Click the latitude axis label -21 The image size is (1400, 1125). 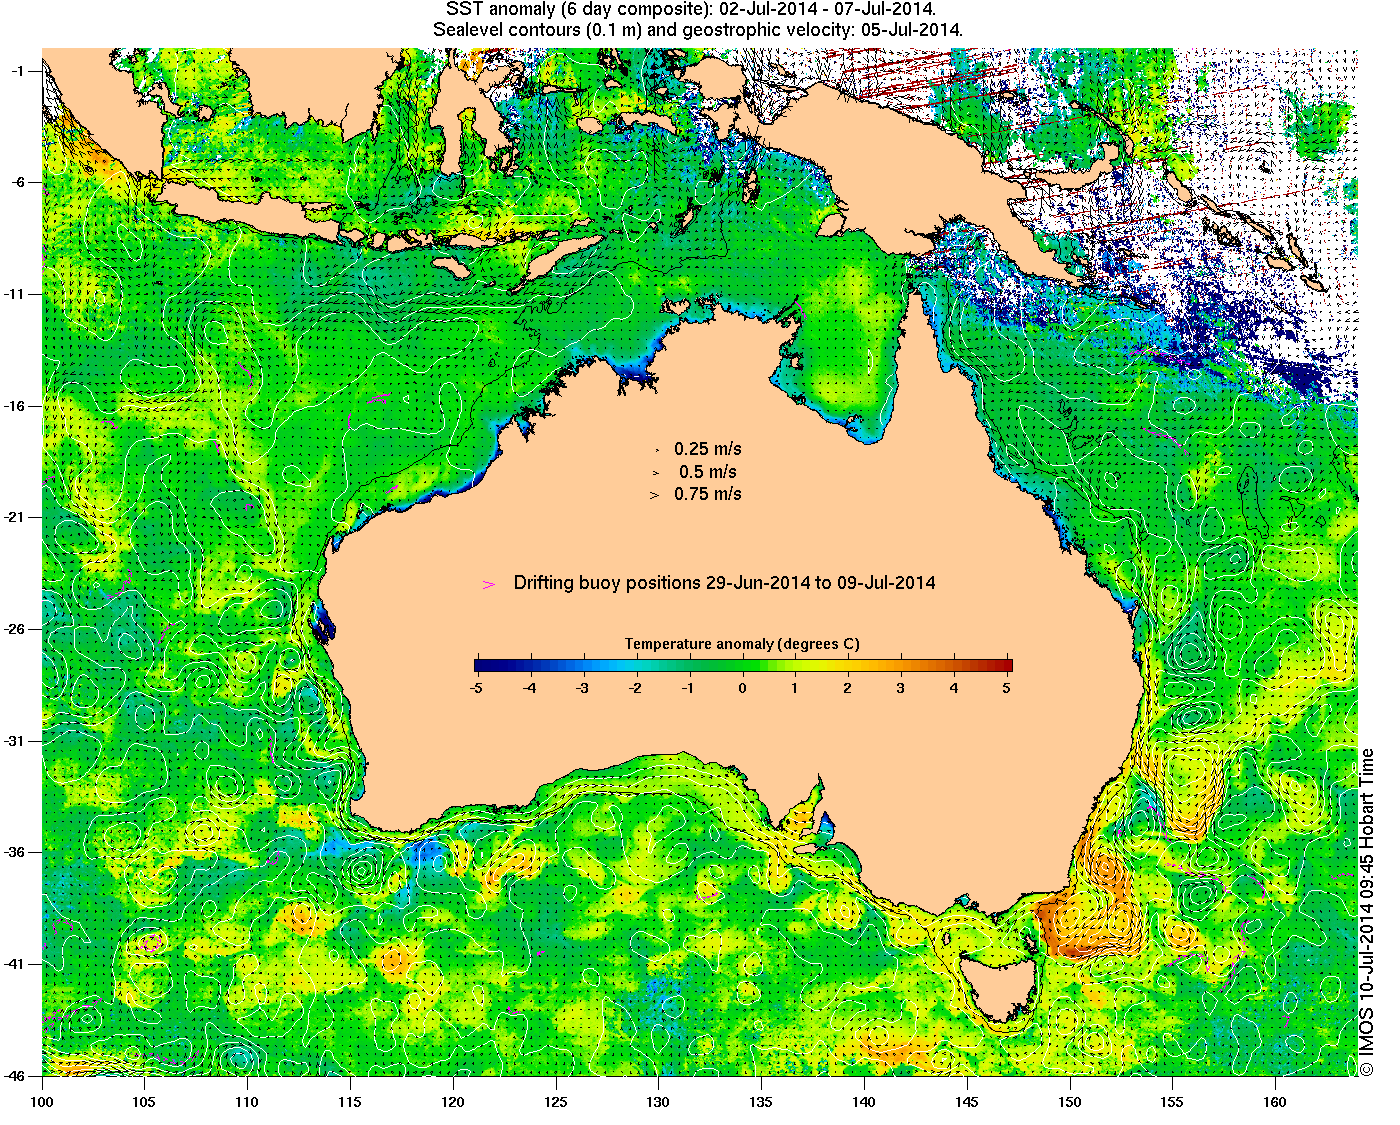(17, 517)
